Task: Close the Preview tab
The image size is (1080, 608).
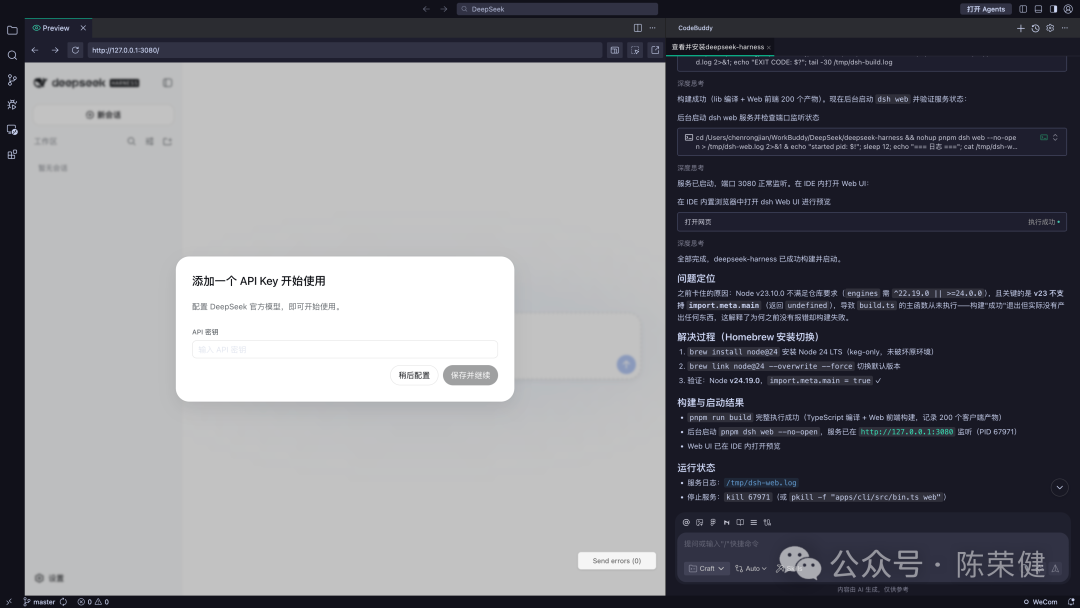Action: click(x=83, y=28)
